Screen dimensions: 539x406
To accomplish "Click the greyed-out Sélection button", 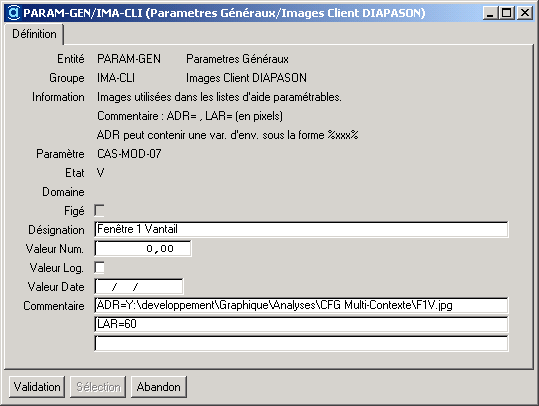I will (98, 387).
